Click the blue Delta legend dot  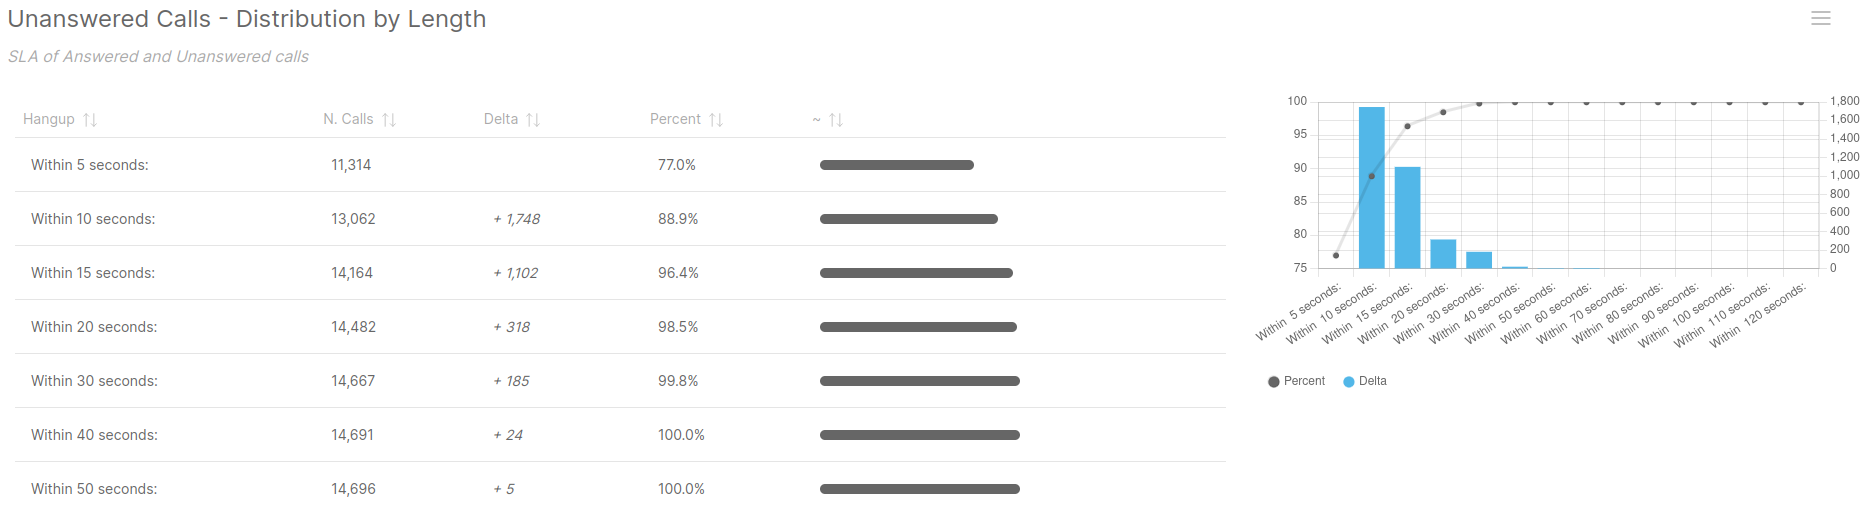[x=1349, y=382]
